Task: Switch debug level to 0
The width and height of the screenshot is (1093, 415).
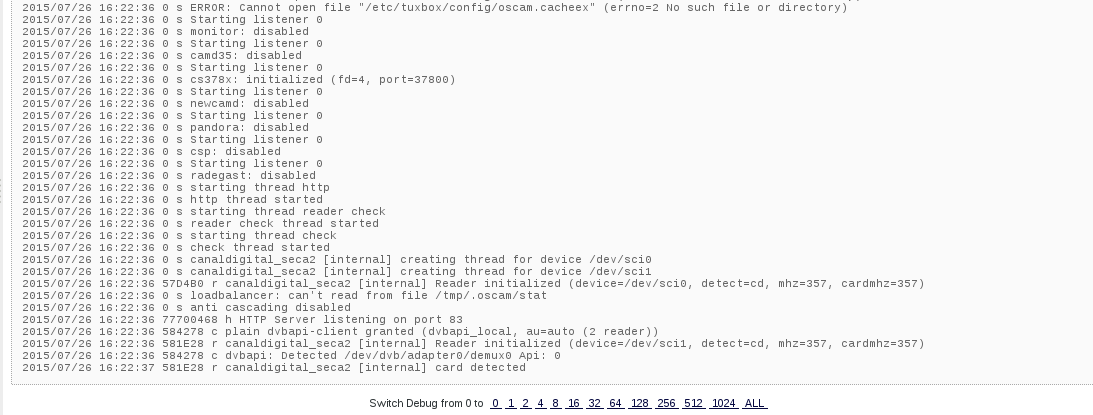Action: click(x=496, y=403)
